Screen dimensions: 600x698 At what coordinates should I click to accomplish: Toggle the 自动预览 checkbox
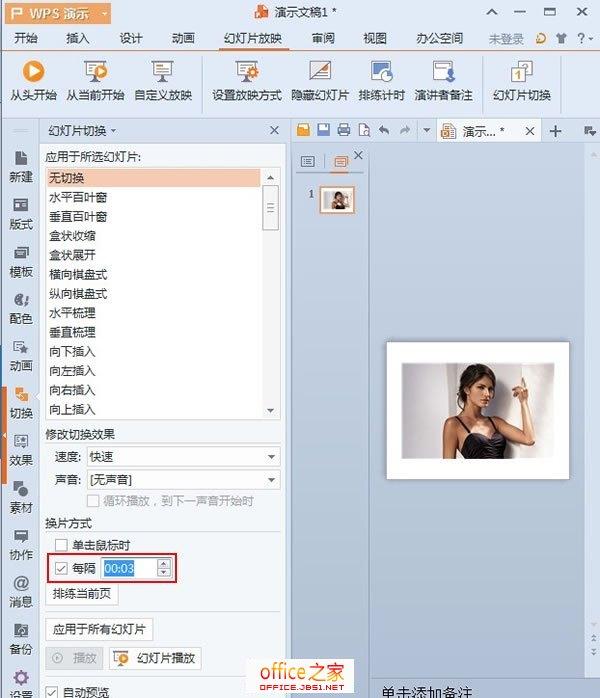53,691
